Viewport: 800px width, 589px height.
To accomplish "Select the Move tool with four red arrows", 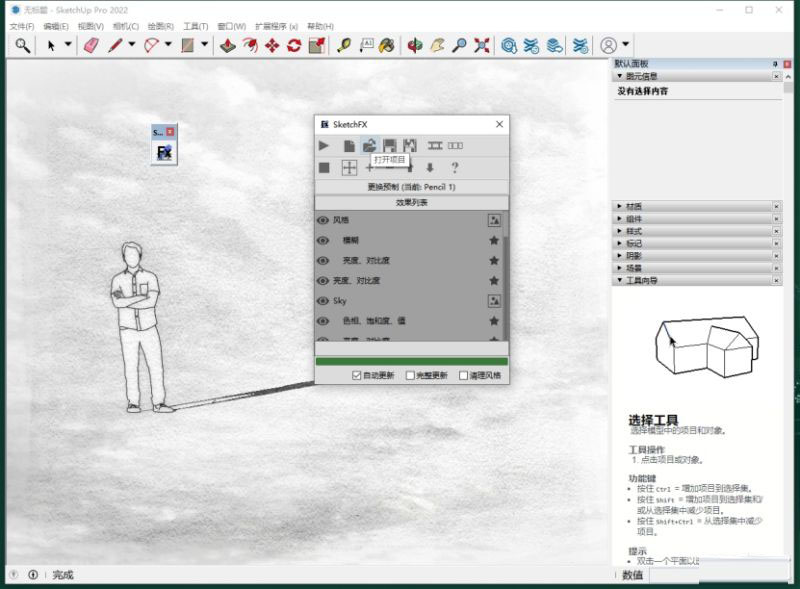I will [272, 45].
